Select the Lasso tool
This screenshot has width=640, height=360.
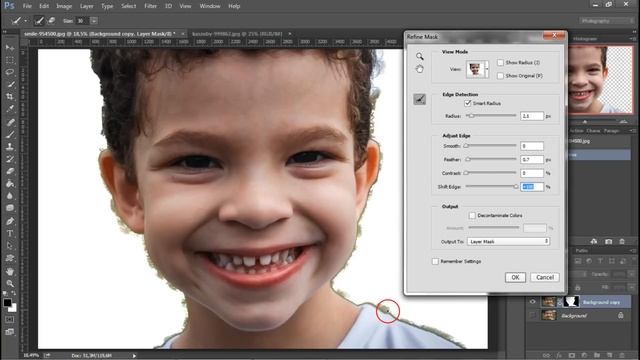(x=10, y=72)
